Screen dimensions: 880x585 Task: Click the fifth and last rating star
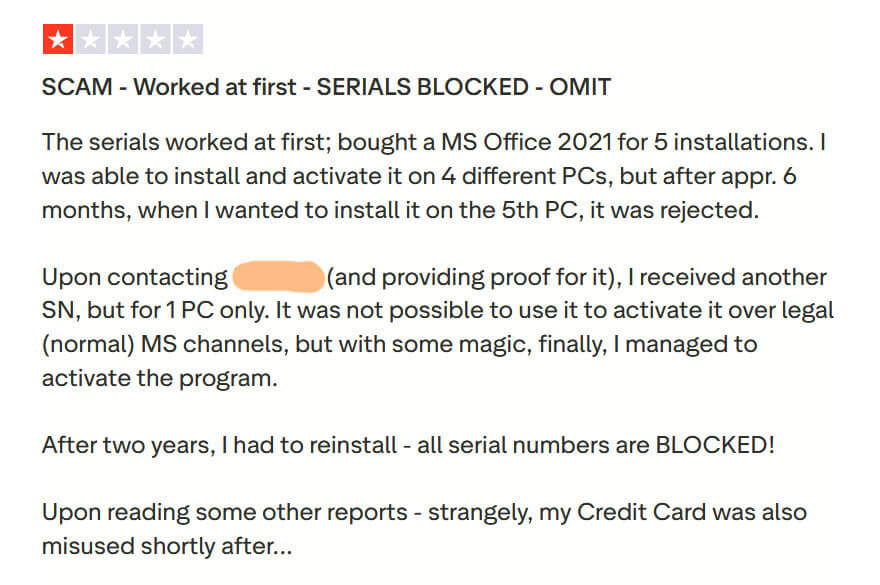[187, 40]
